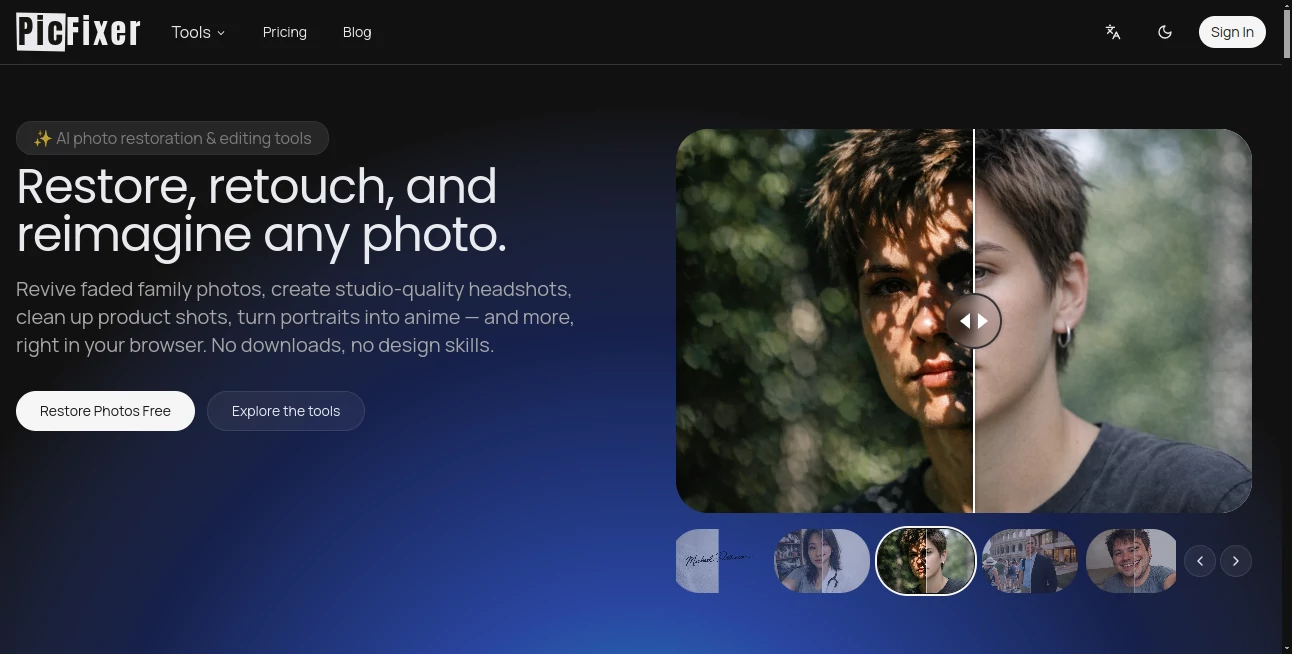
Task: Click the heading 'Restore, retouch, and reimagine'
Action: 262,210
